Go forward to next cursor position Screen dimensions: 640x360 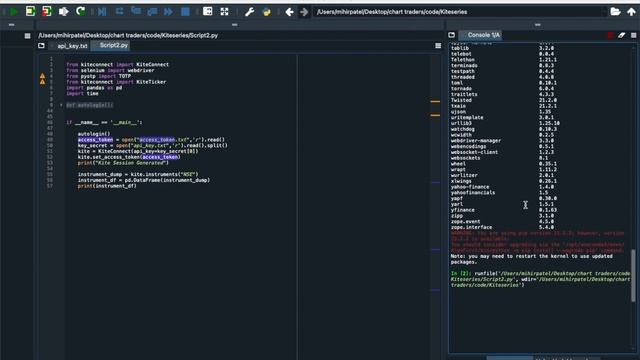point(304,12)
